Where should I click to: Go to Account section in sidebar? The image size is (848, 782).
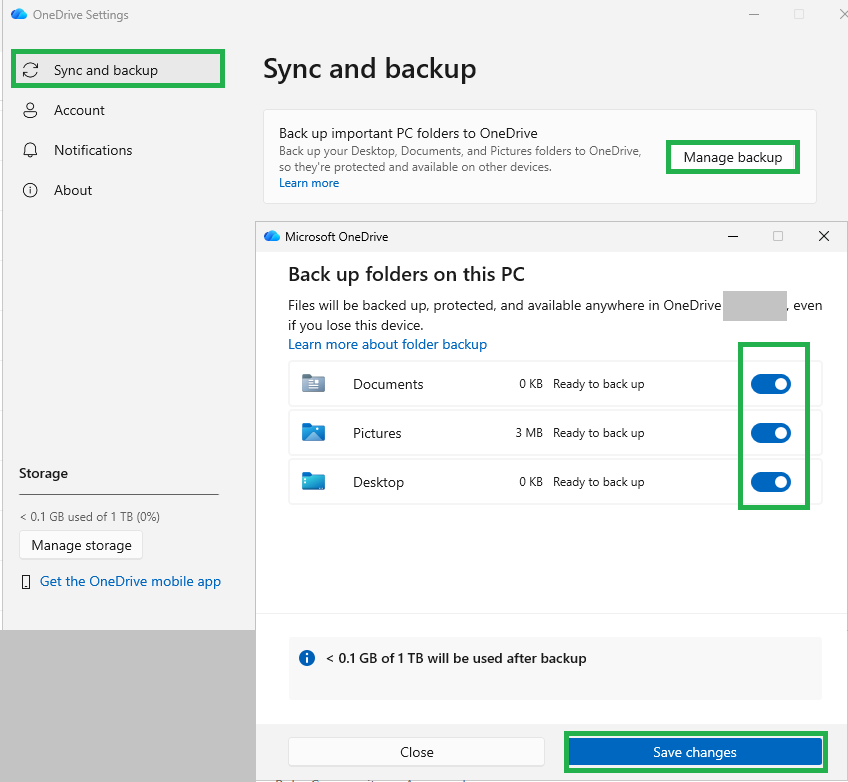coord(79,110)
